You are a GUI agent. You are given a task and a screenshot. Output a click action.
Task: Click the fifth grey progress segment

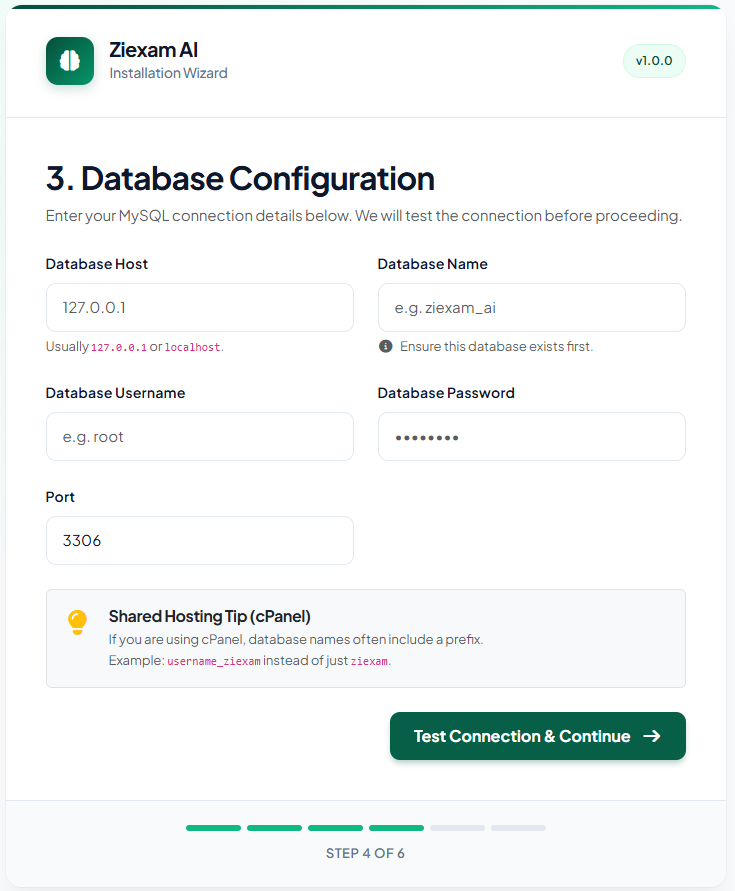click(457, 828)
